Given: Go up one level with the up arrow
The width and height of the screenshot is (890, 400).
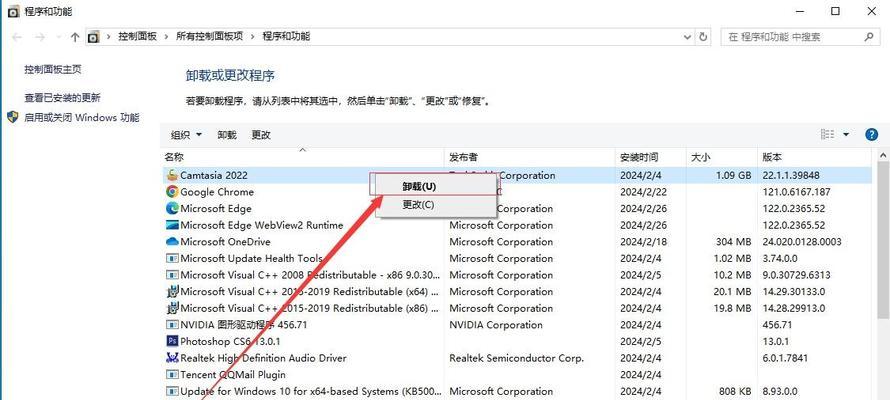Looking at the screenshot, I should [x=75, y=37].
